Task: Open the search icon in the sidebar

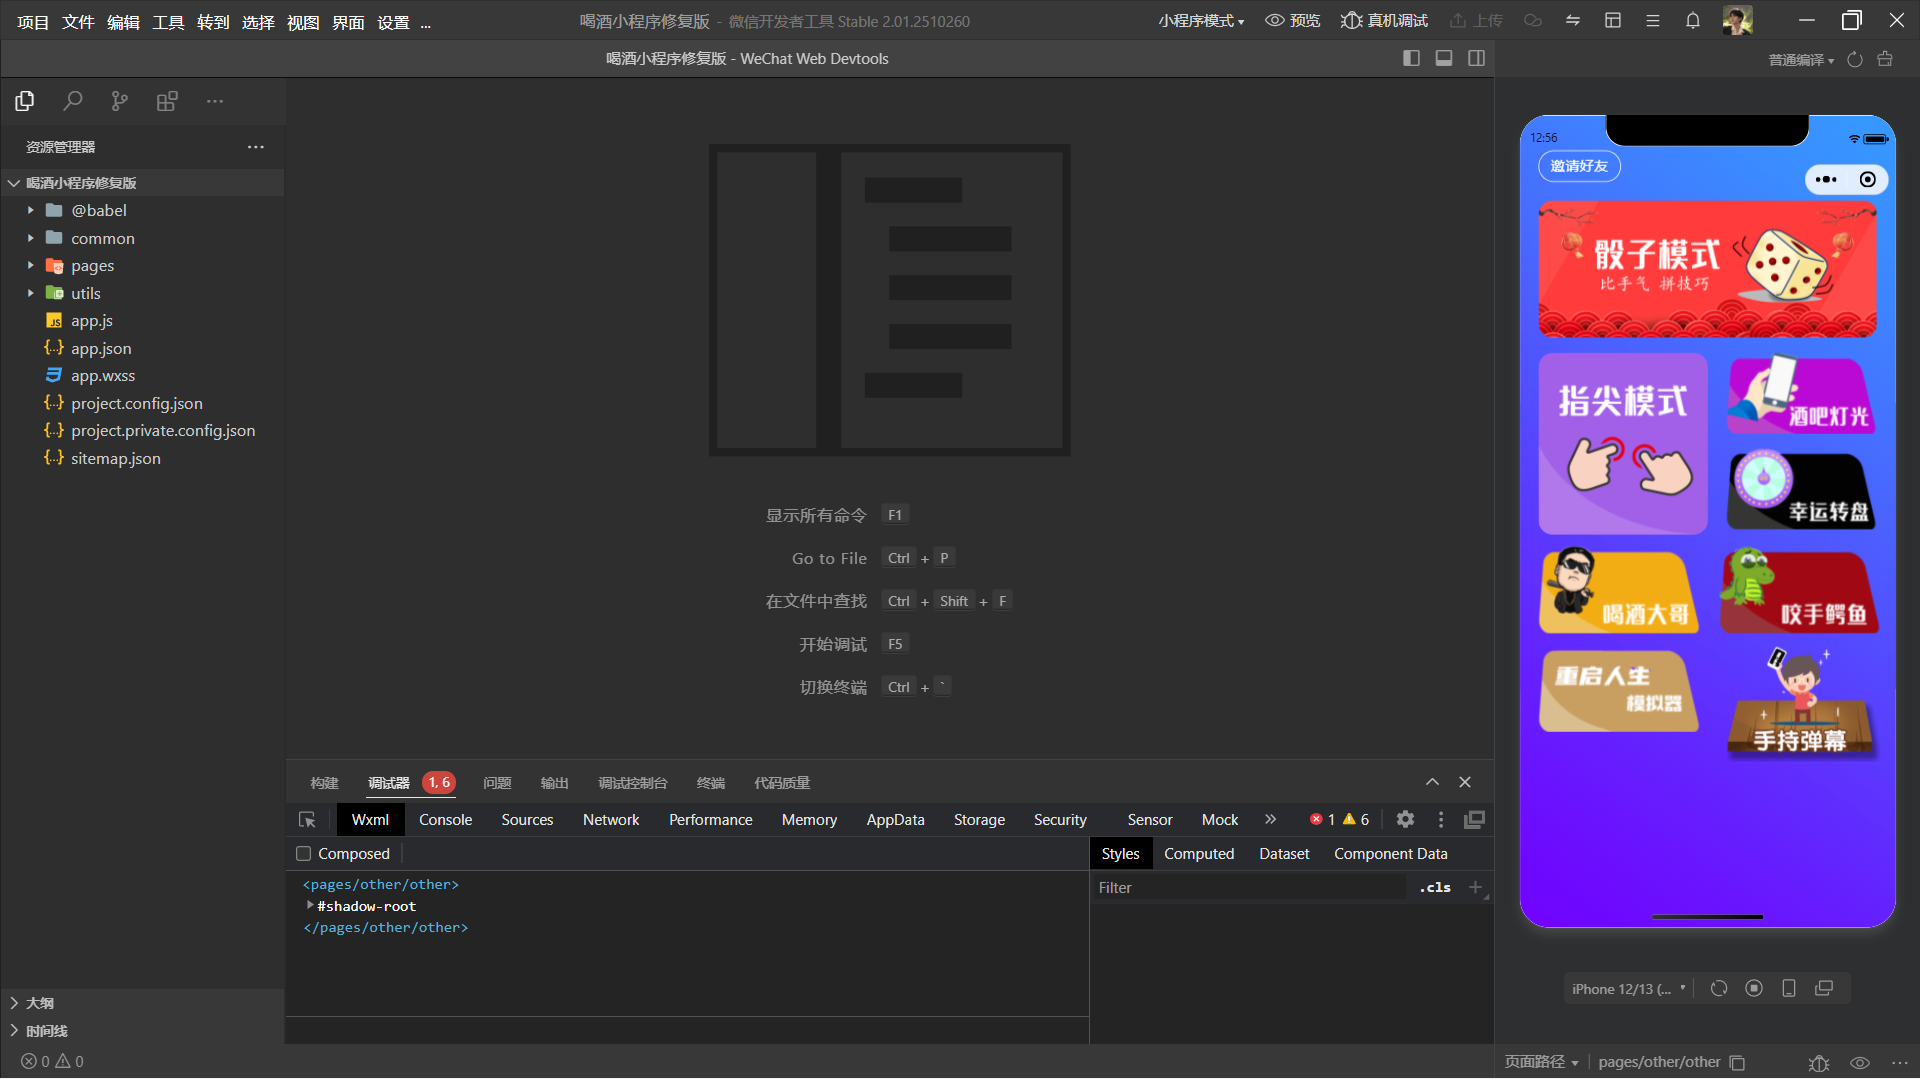Action: pyautogui.click(x=72, y=101)
